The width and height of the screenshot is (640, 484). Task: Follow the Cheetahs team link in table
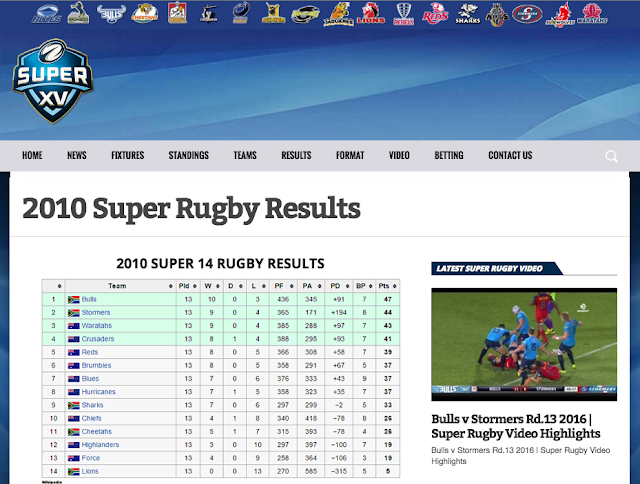[97, 432]
